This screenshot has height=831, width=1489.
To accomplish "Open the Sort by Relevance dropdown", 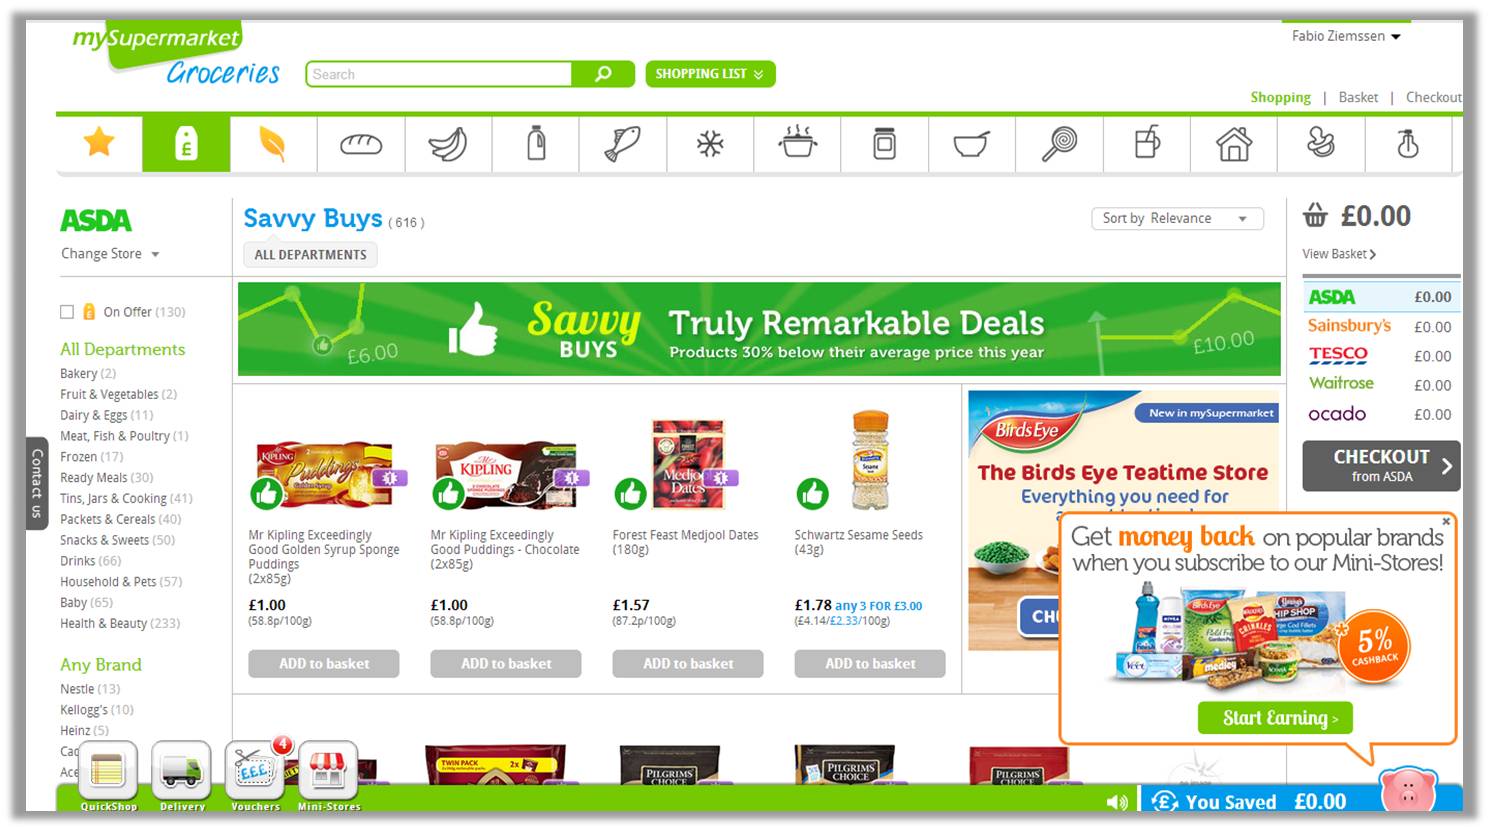I will pyautogui.click(x=1177, y=218).
